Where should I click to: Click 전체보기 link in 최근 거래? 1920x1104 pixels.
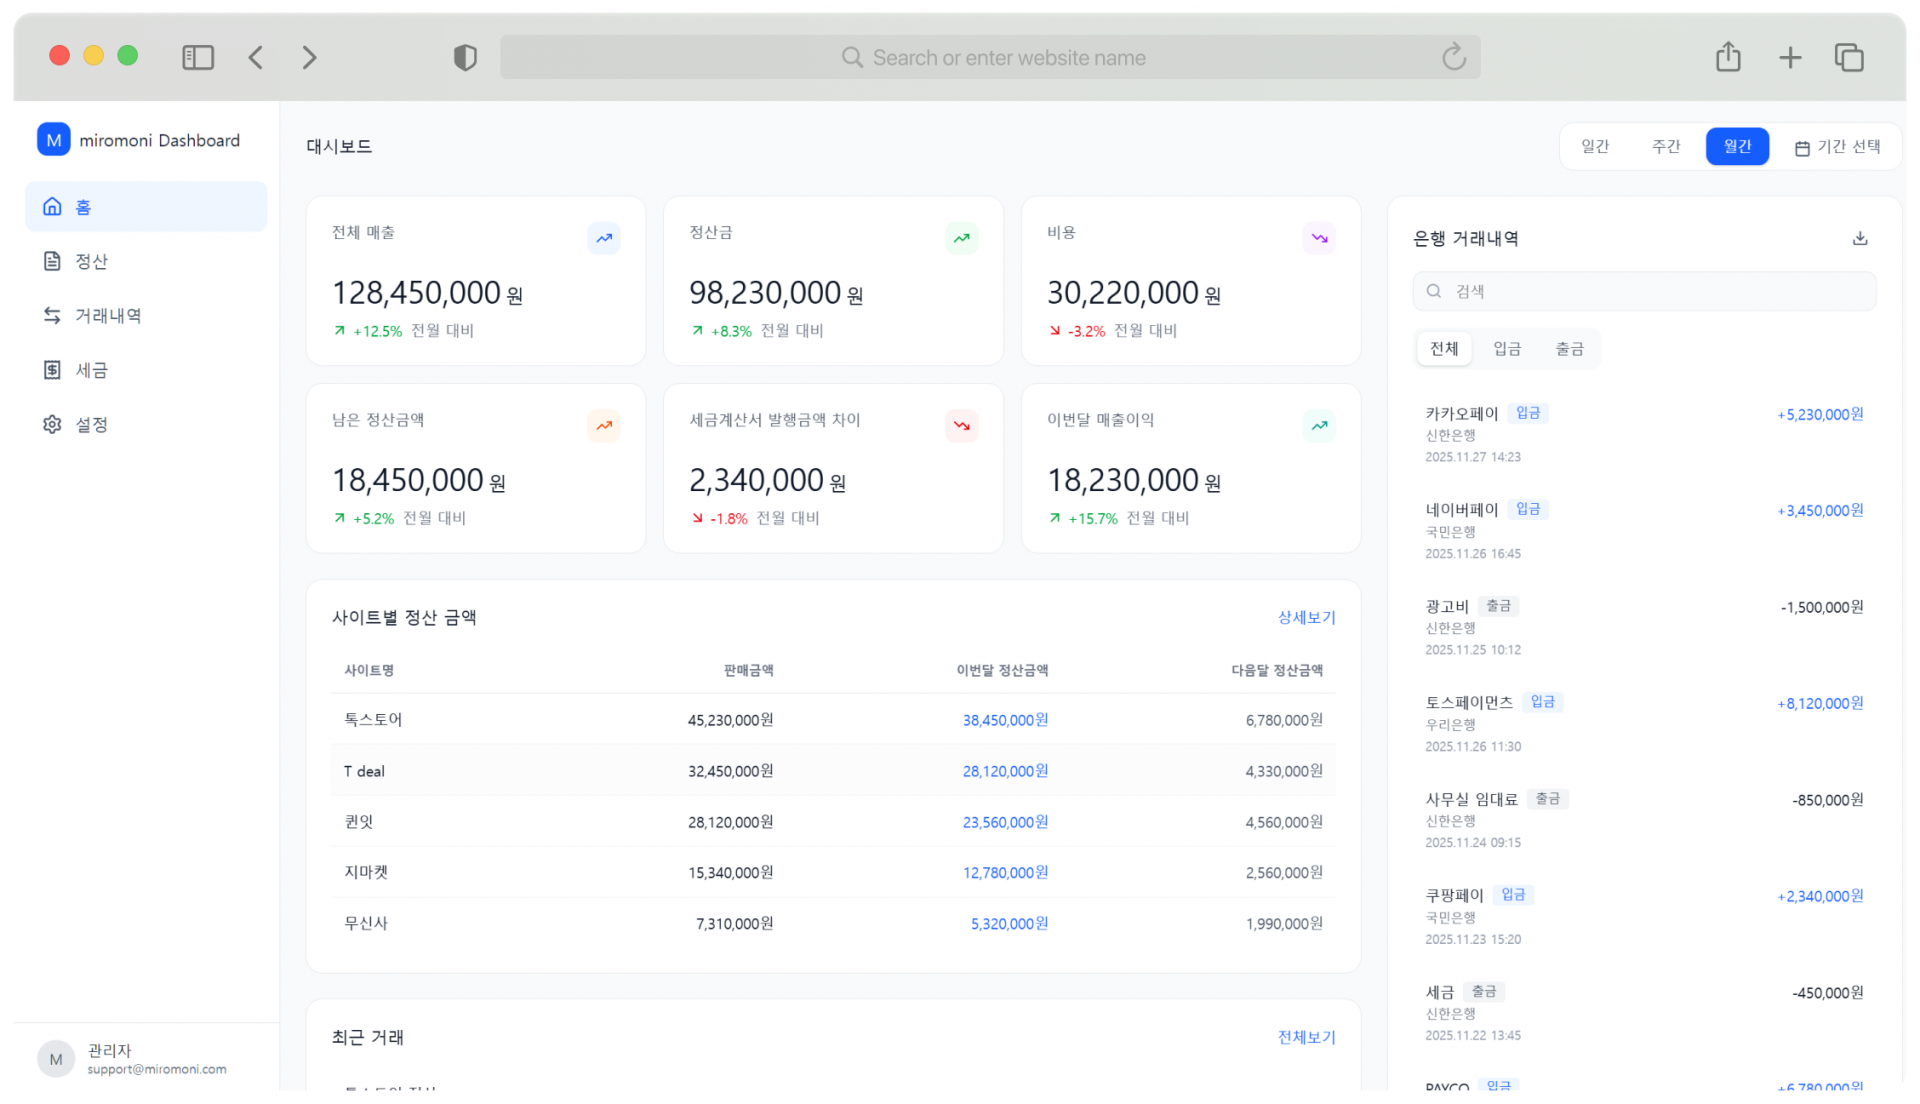tap(1306, 1037)
